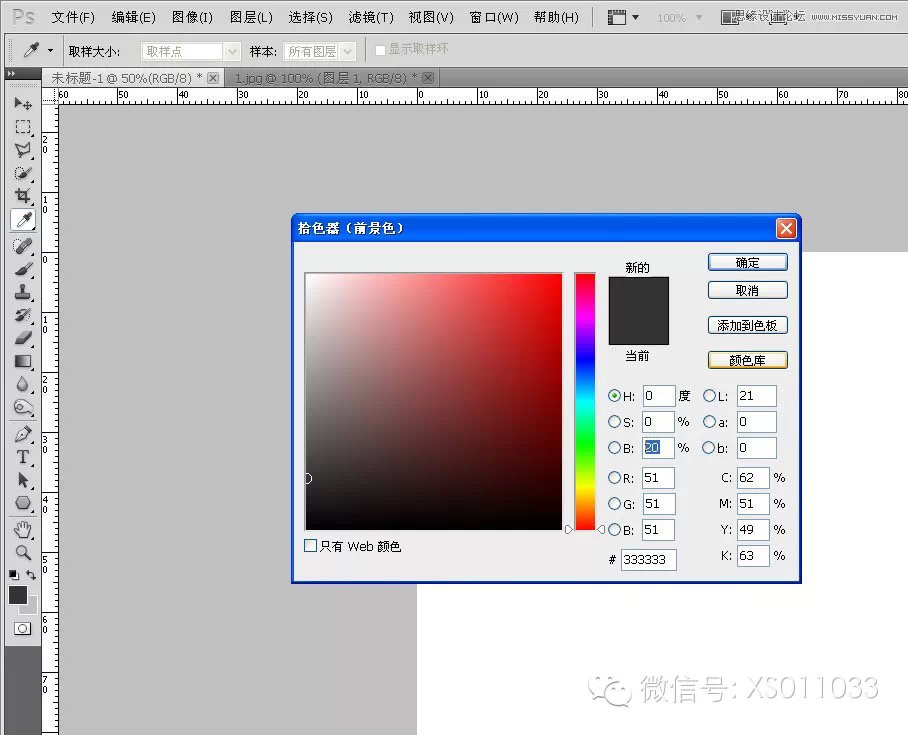
Task: Click the 颜色库 button
Action: (746, 359)
